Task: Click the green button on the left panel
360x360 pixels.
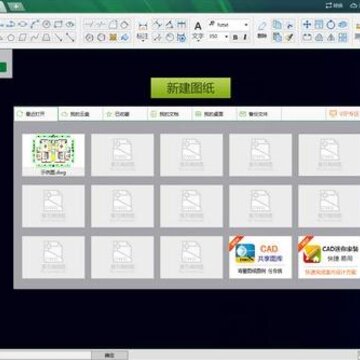Action: click(3, 67)
